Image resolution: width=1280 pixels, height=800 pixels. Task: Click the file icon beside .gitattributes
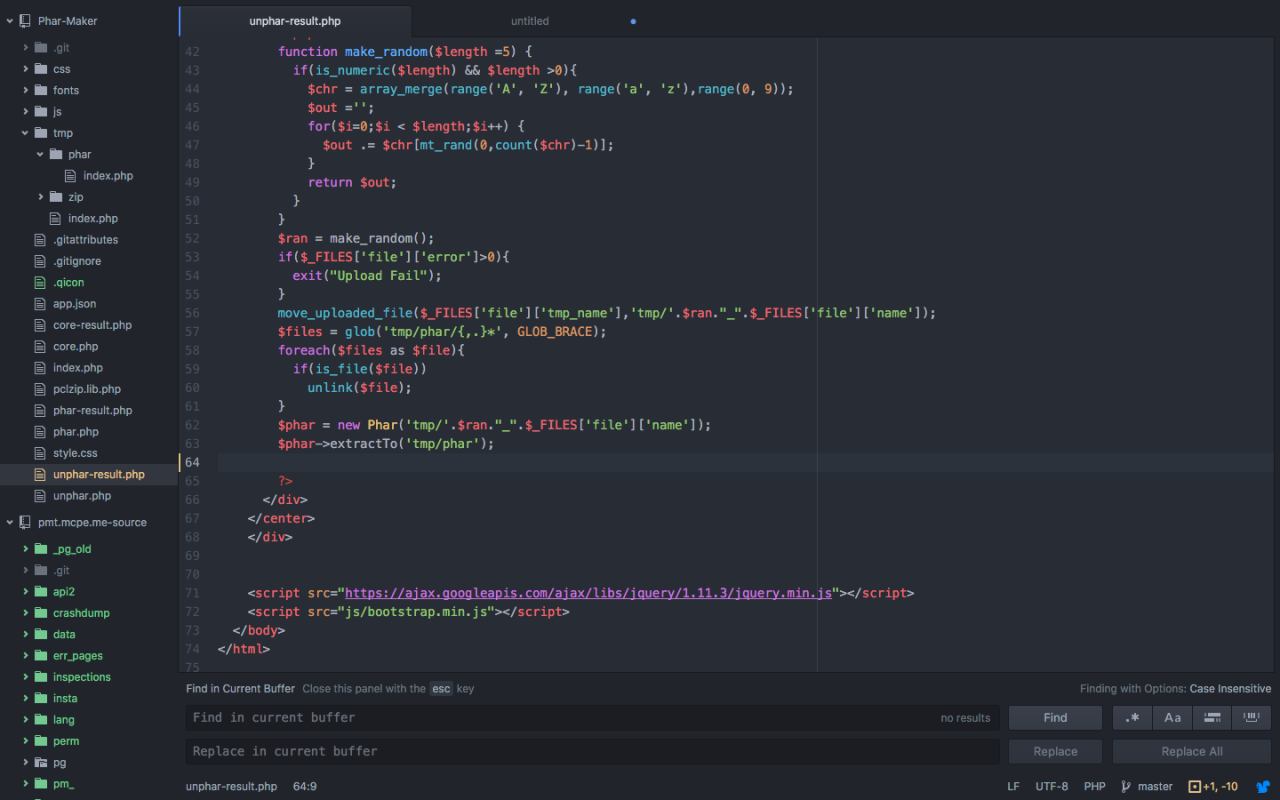(41, 240)
